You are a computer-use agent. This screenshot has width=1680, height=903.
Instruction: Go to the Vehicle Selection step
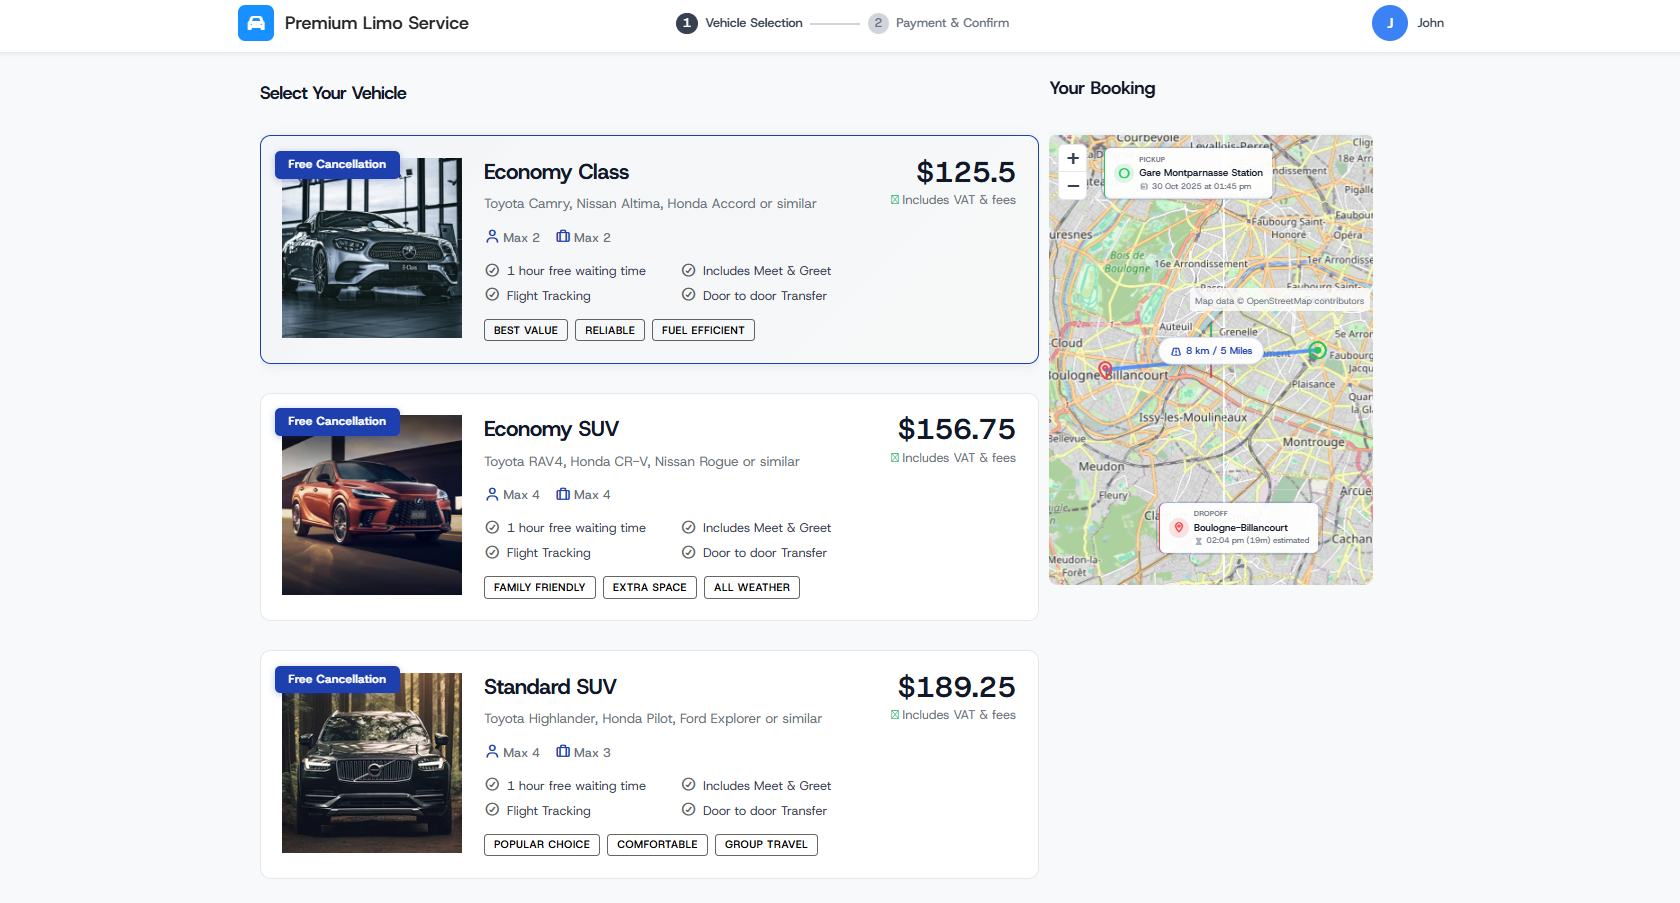point(740,23)
